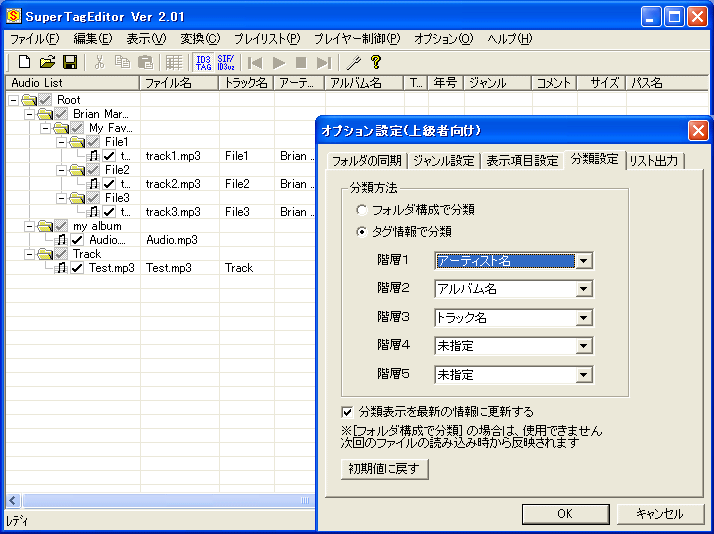714x534 pixels.
Task: Save tags with the floppy disk icon
Action: 70,62
